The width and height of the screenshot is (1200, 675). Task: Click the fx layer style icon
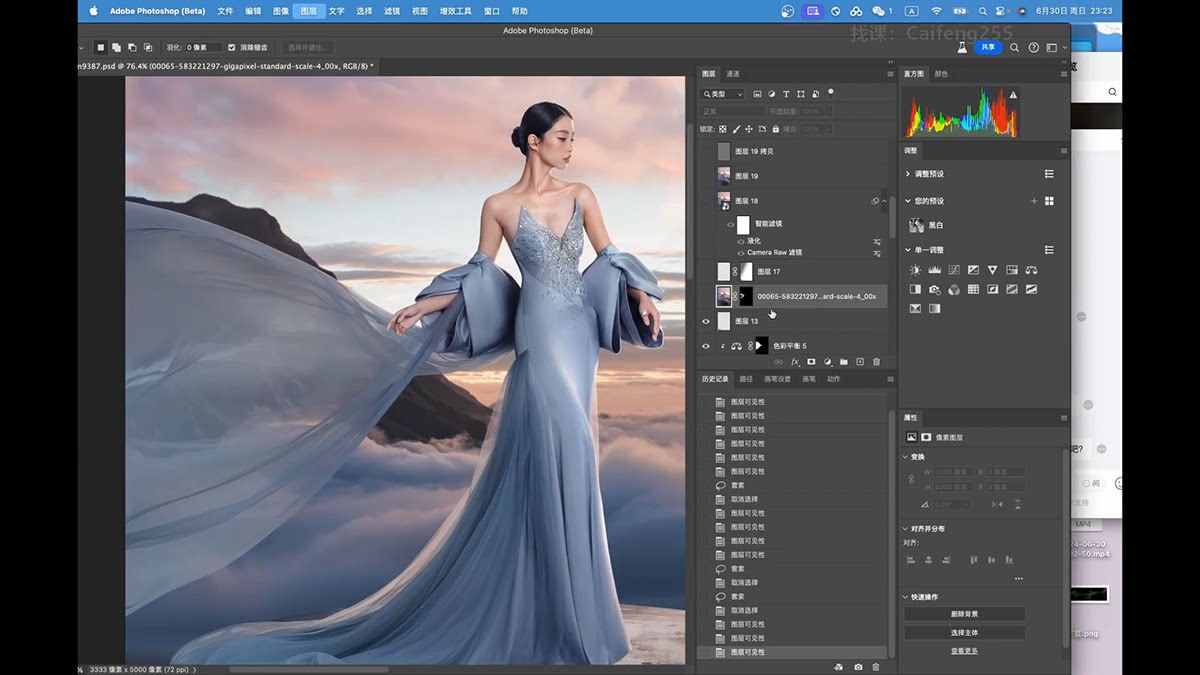click(795, 362)
